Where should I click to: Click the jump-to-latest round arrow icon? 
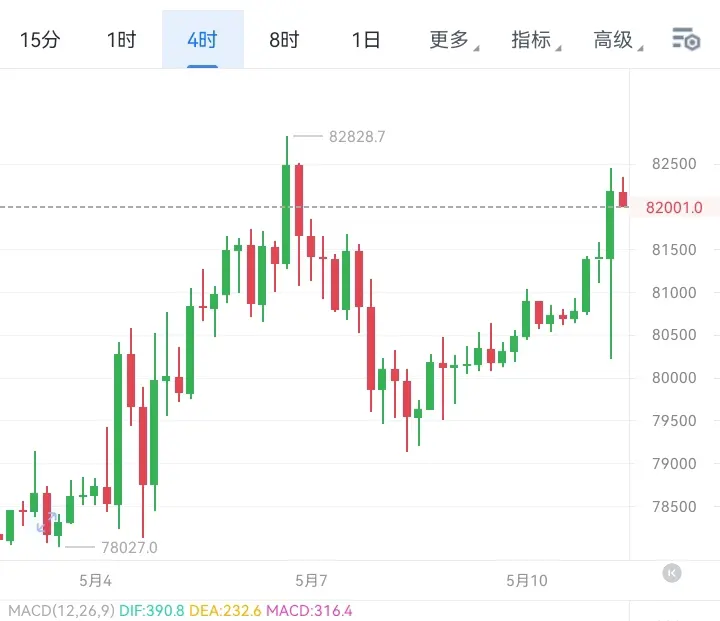click(672, 573)
